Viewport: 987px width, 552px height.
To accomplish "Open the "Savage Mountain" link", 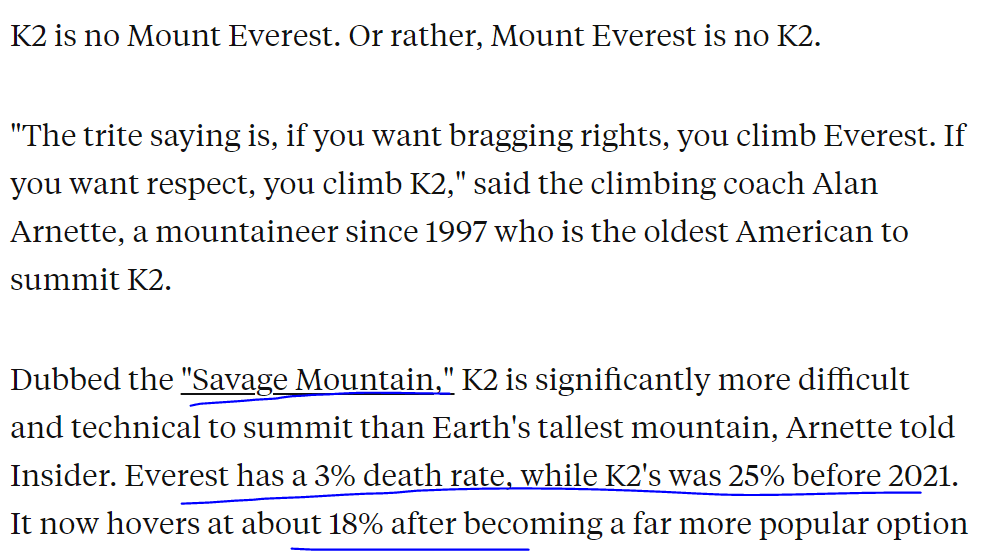I will pos(317,380).
